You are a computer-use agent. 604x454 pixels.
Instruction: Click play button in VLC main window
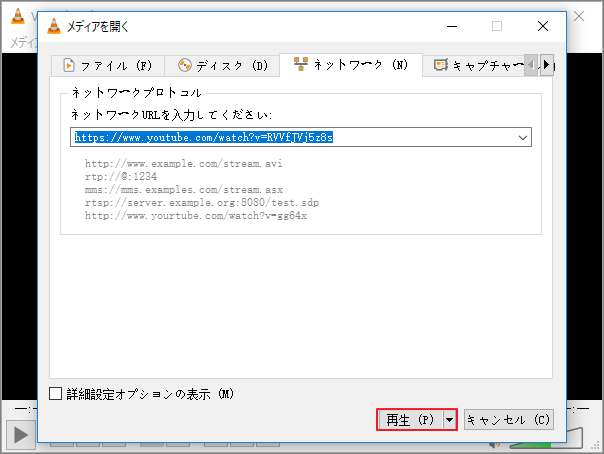[20, 435]
